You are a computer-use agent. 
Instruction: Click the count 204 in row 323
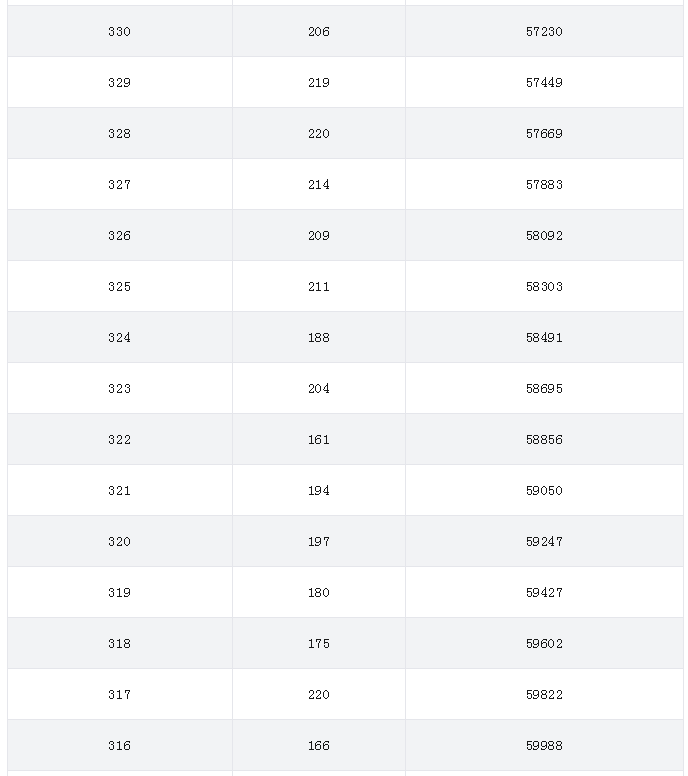click(319, 388)
